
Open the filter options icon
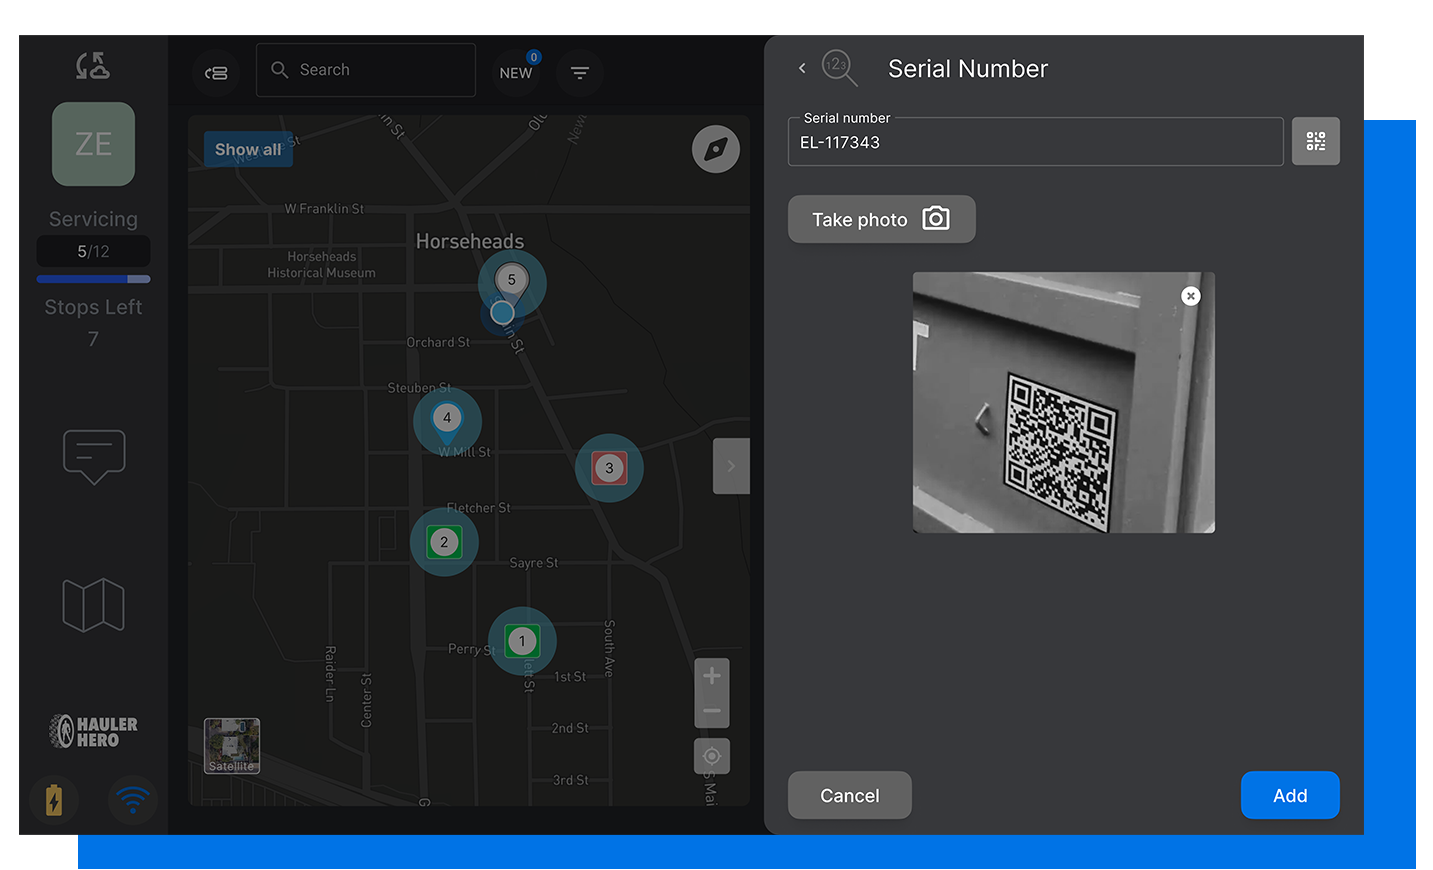click(580, 72)
